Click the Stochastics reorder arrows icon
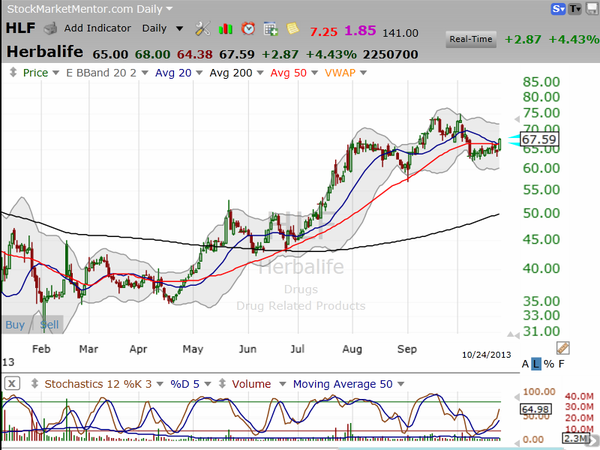This screenshot has height=450, width=600. point(34,383)
